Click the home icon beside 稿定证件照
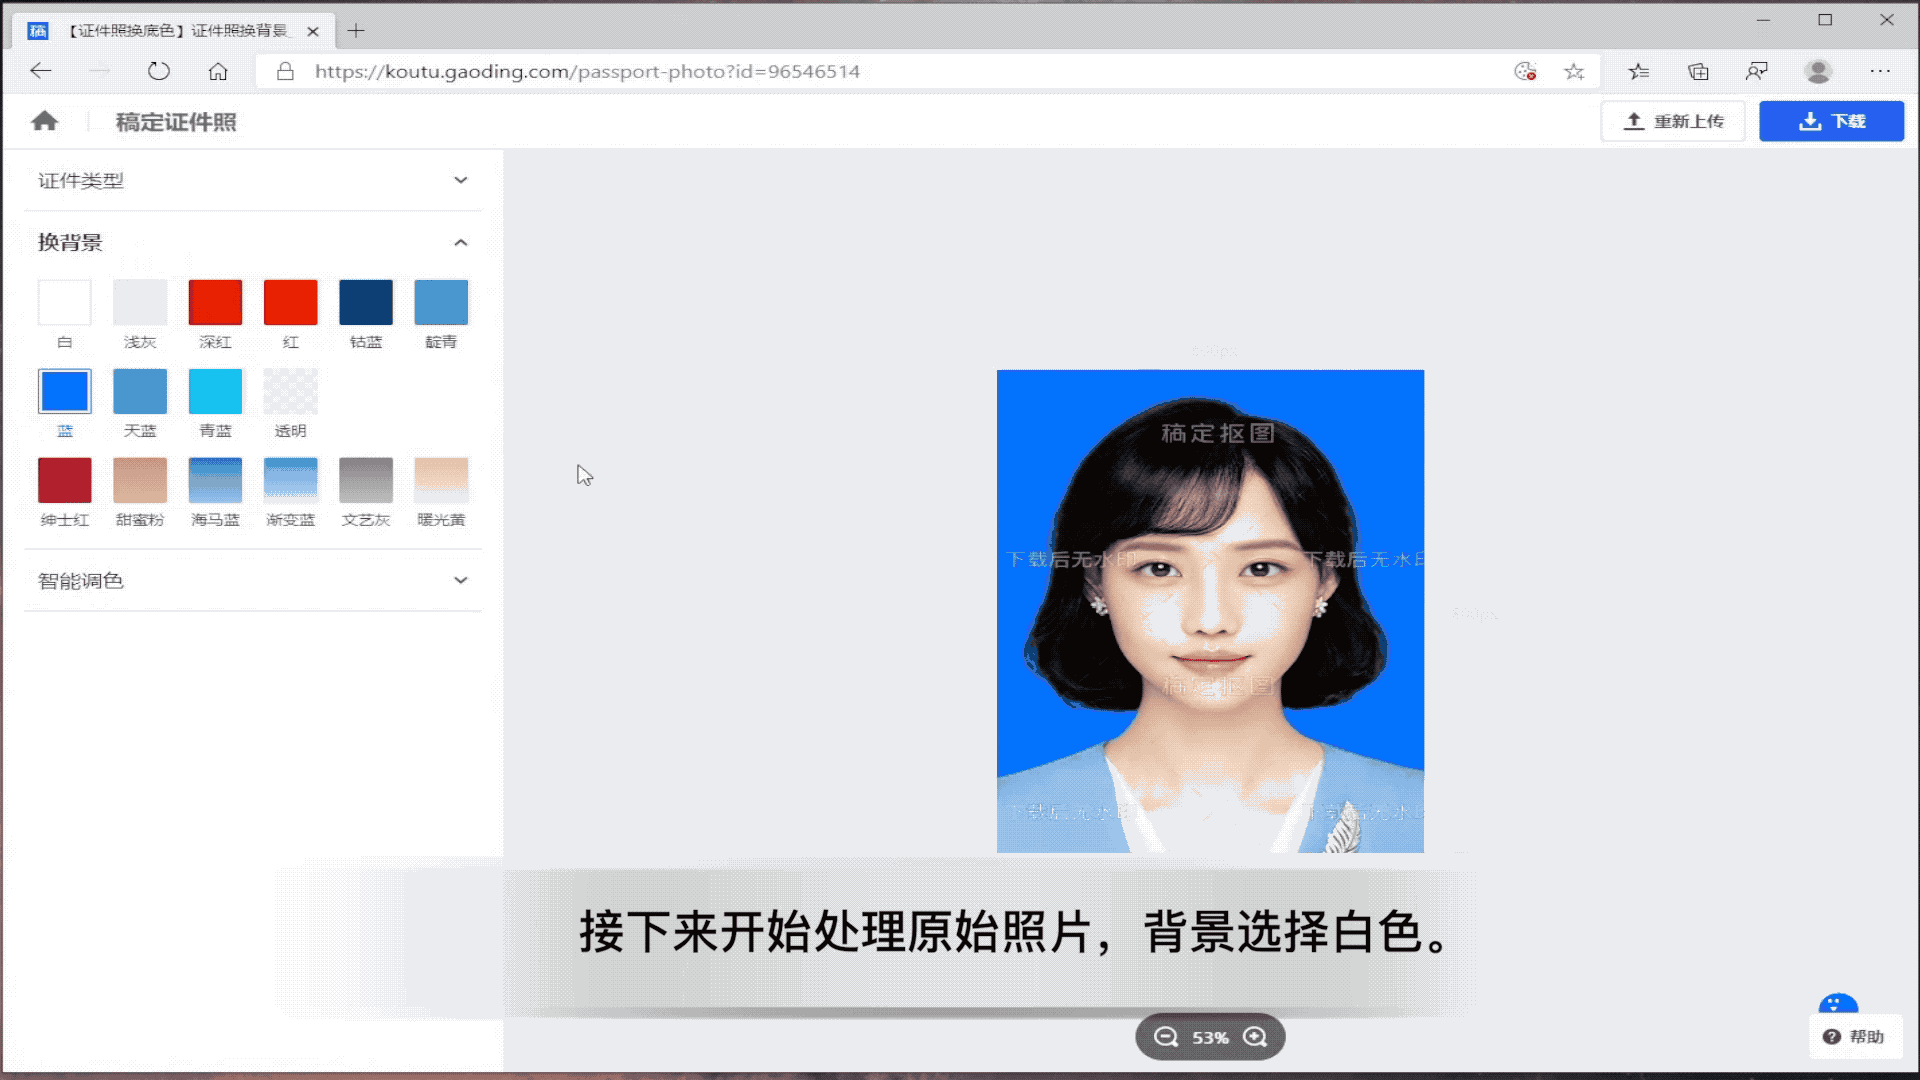The width and height of the screenshot is (1920, 1080). point(44,121)
